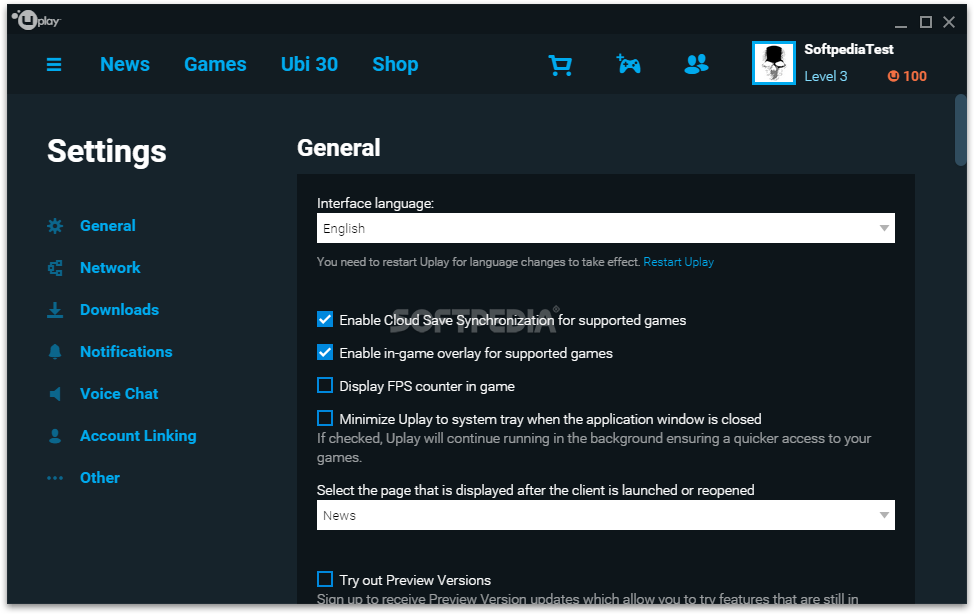Click the three-dots icon for Other
Screen dimensions: 974x614
tap(55, 478)
